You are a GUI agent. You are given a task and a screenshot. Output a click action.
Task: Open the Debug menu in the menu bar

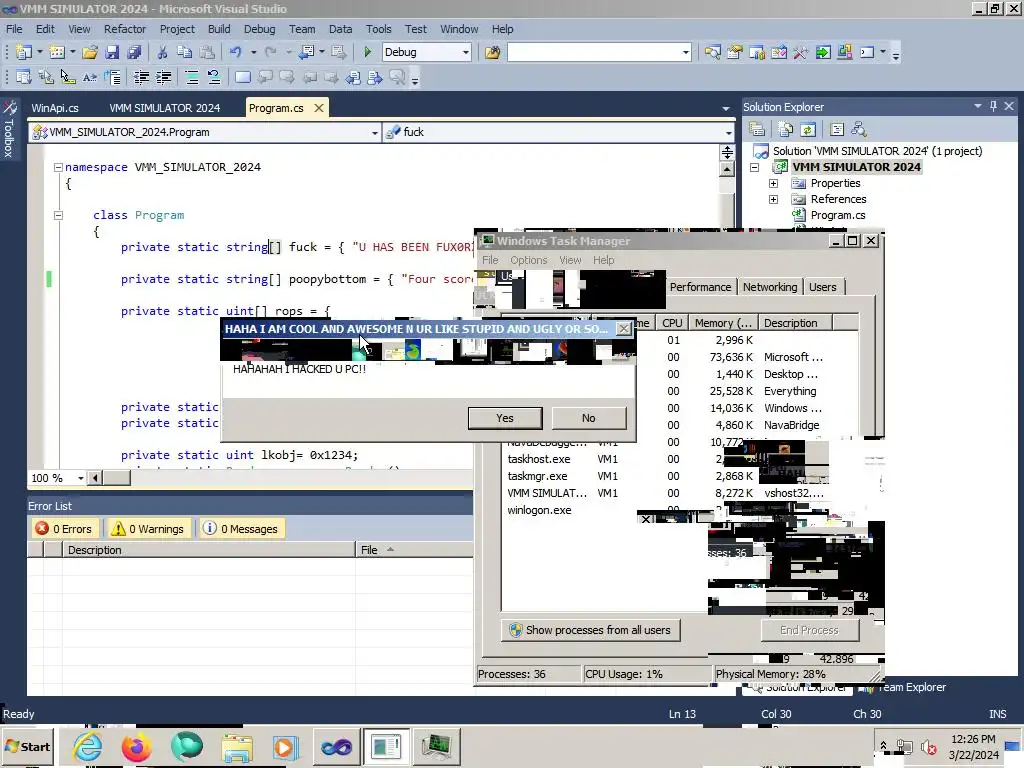(x=259, y=29)
